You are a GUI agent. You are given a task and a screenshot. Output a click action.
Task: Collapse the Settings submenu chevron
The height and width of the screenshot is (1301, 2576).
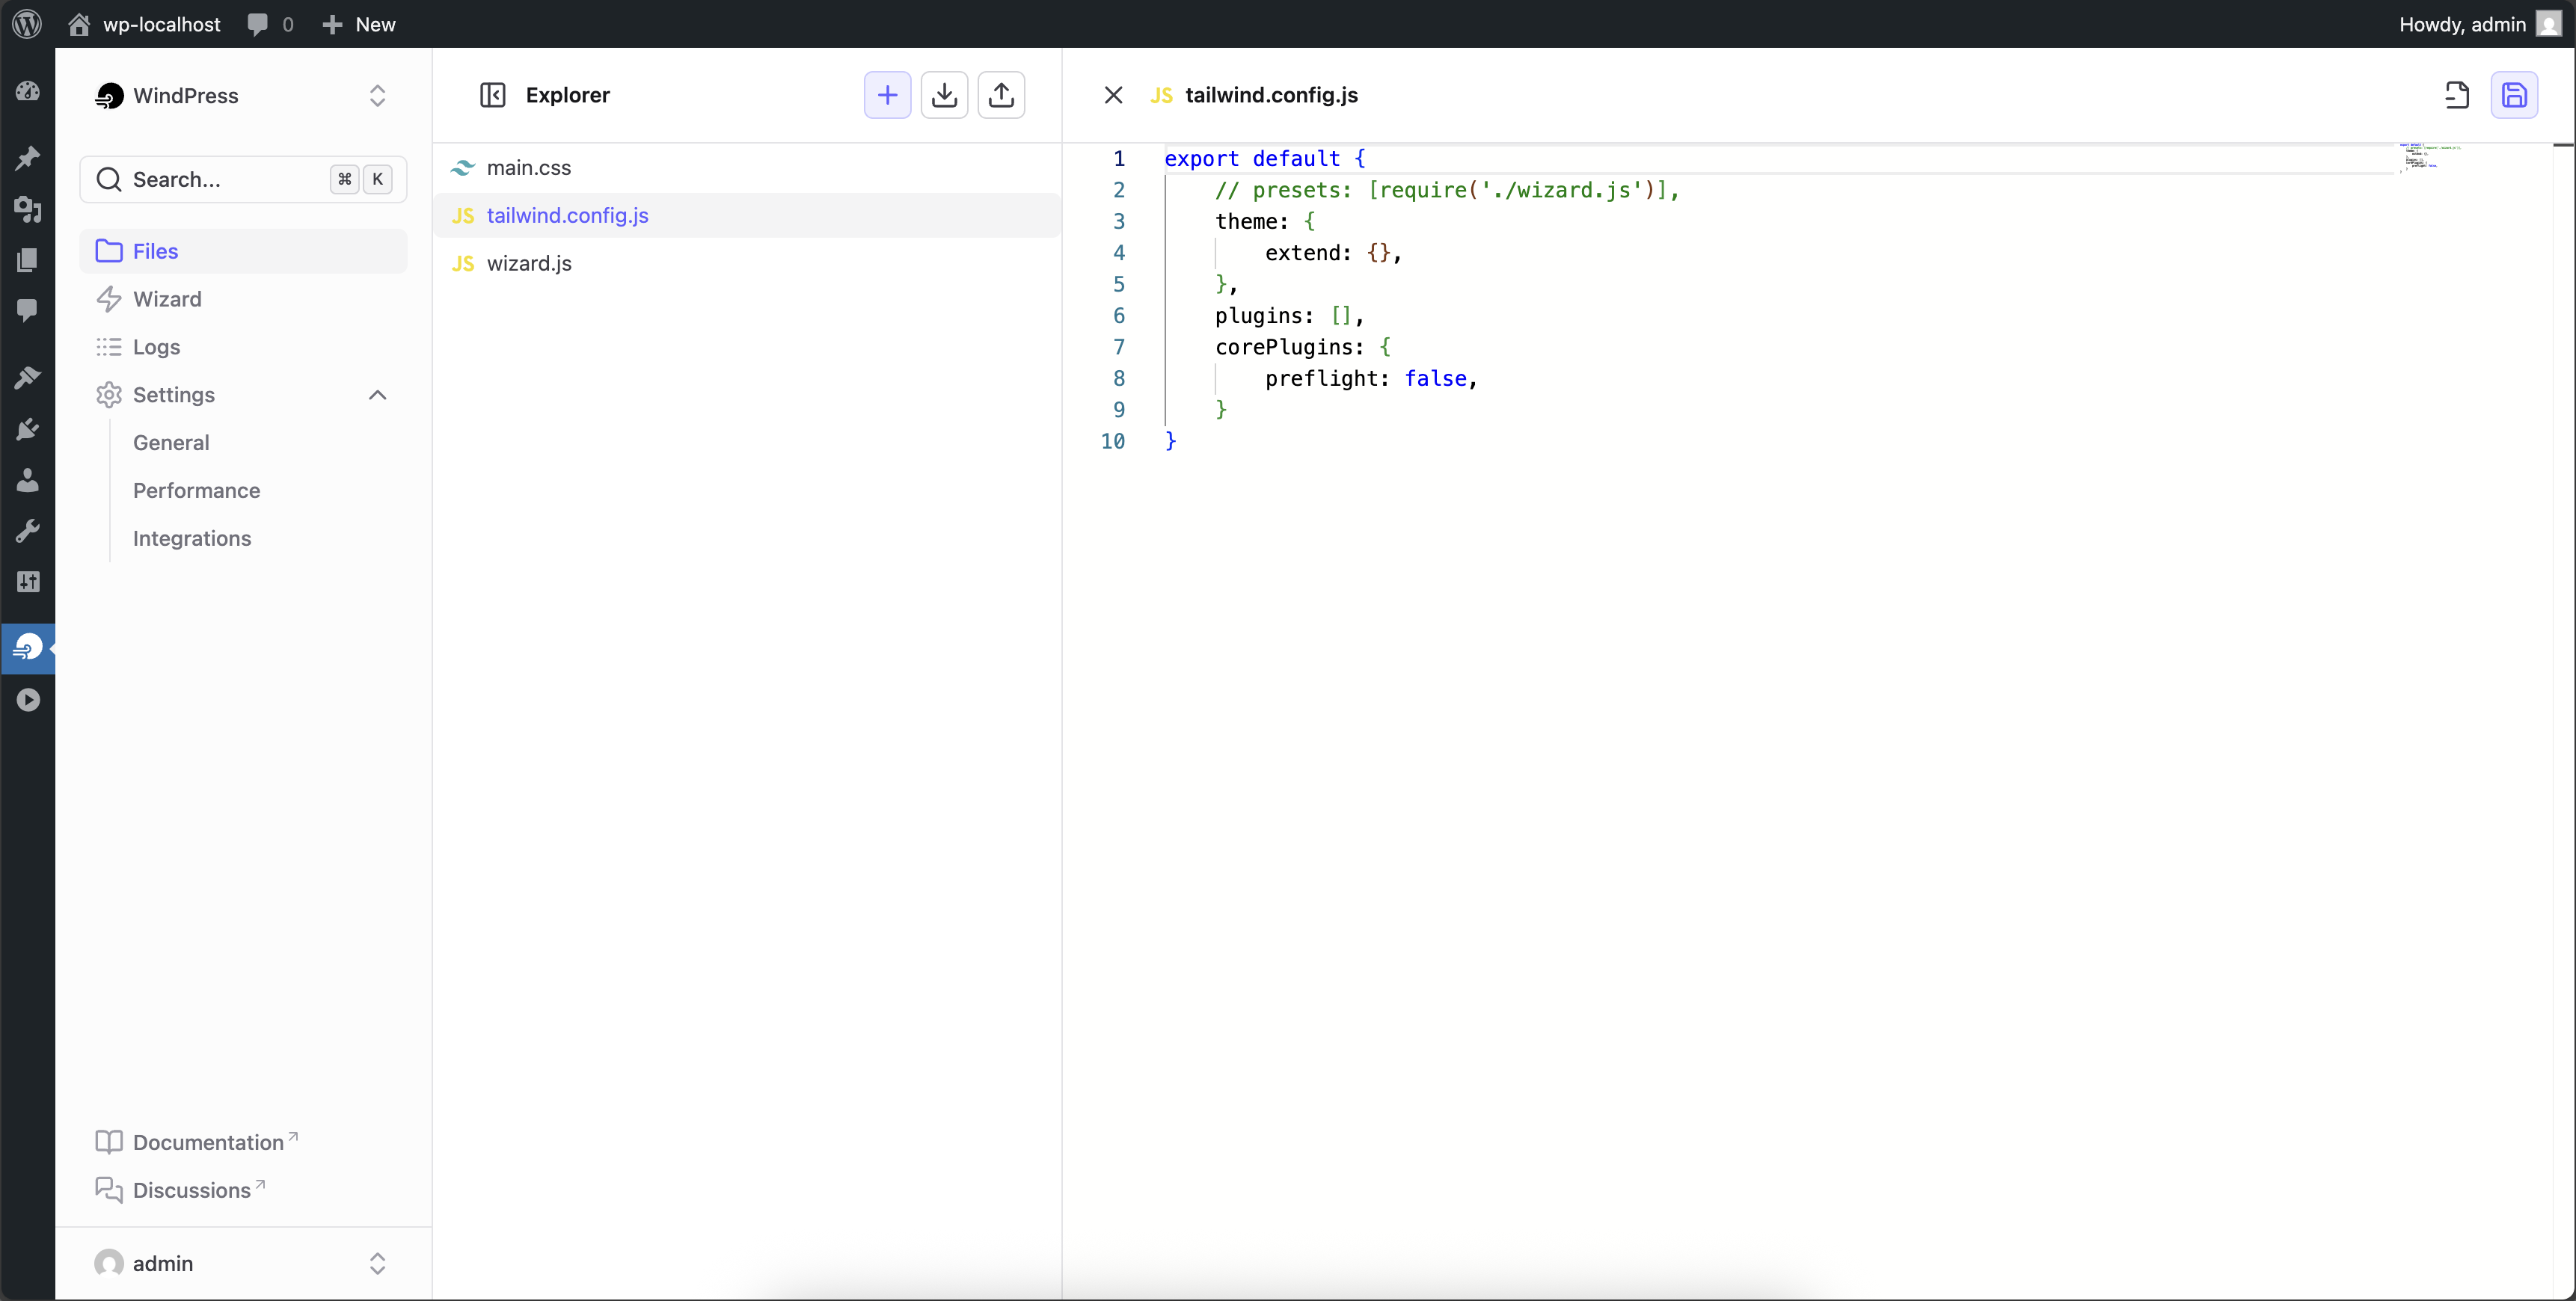click(377, 395)
